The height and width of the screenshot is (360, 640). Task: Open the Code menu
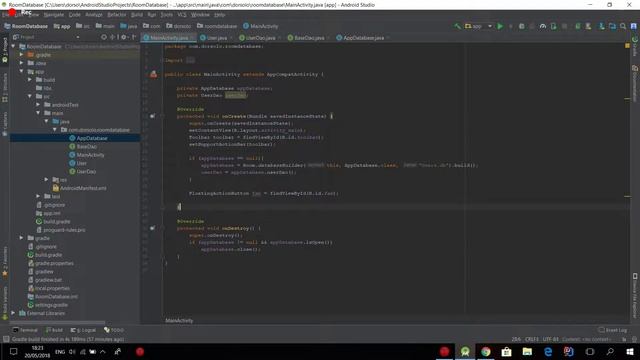pos(75,15)
